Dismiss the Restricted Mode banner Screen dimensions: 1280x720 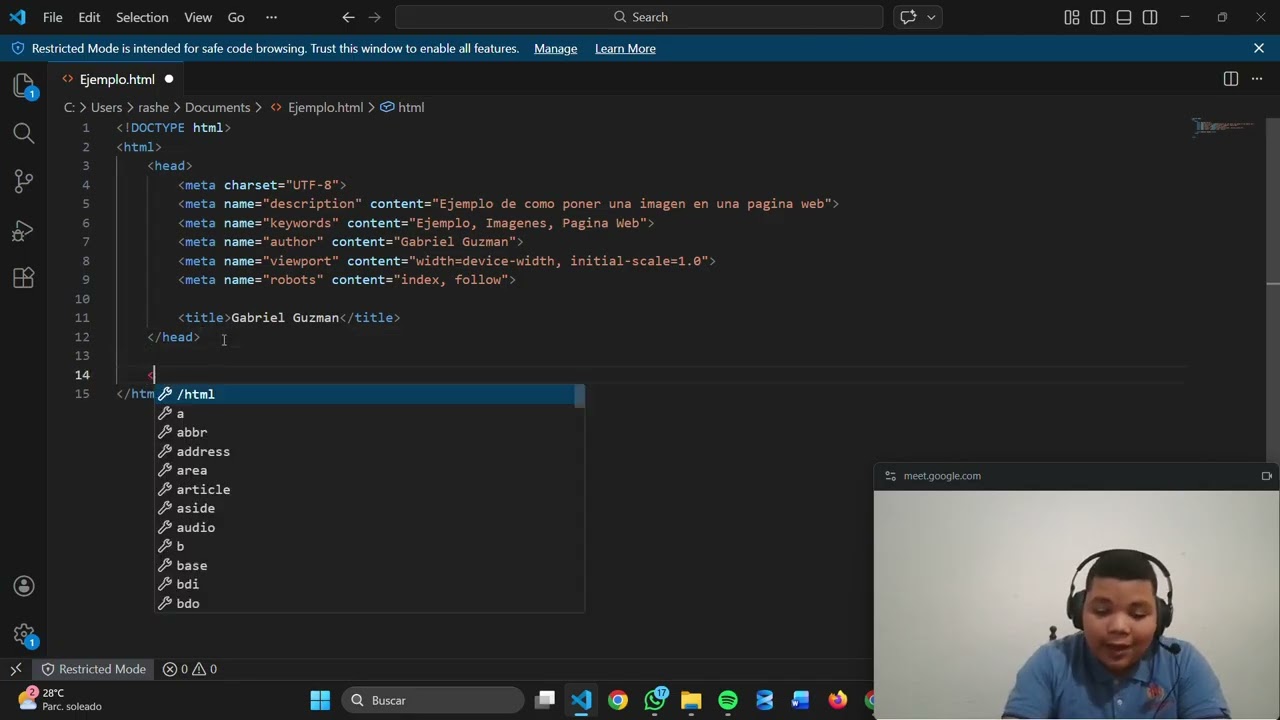coord(1259,48)
